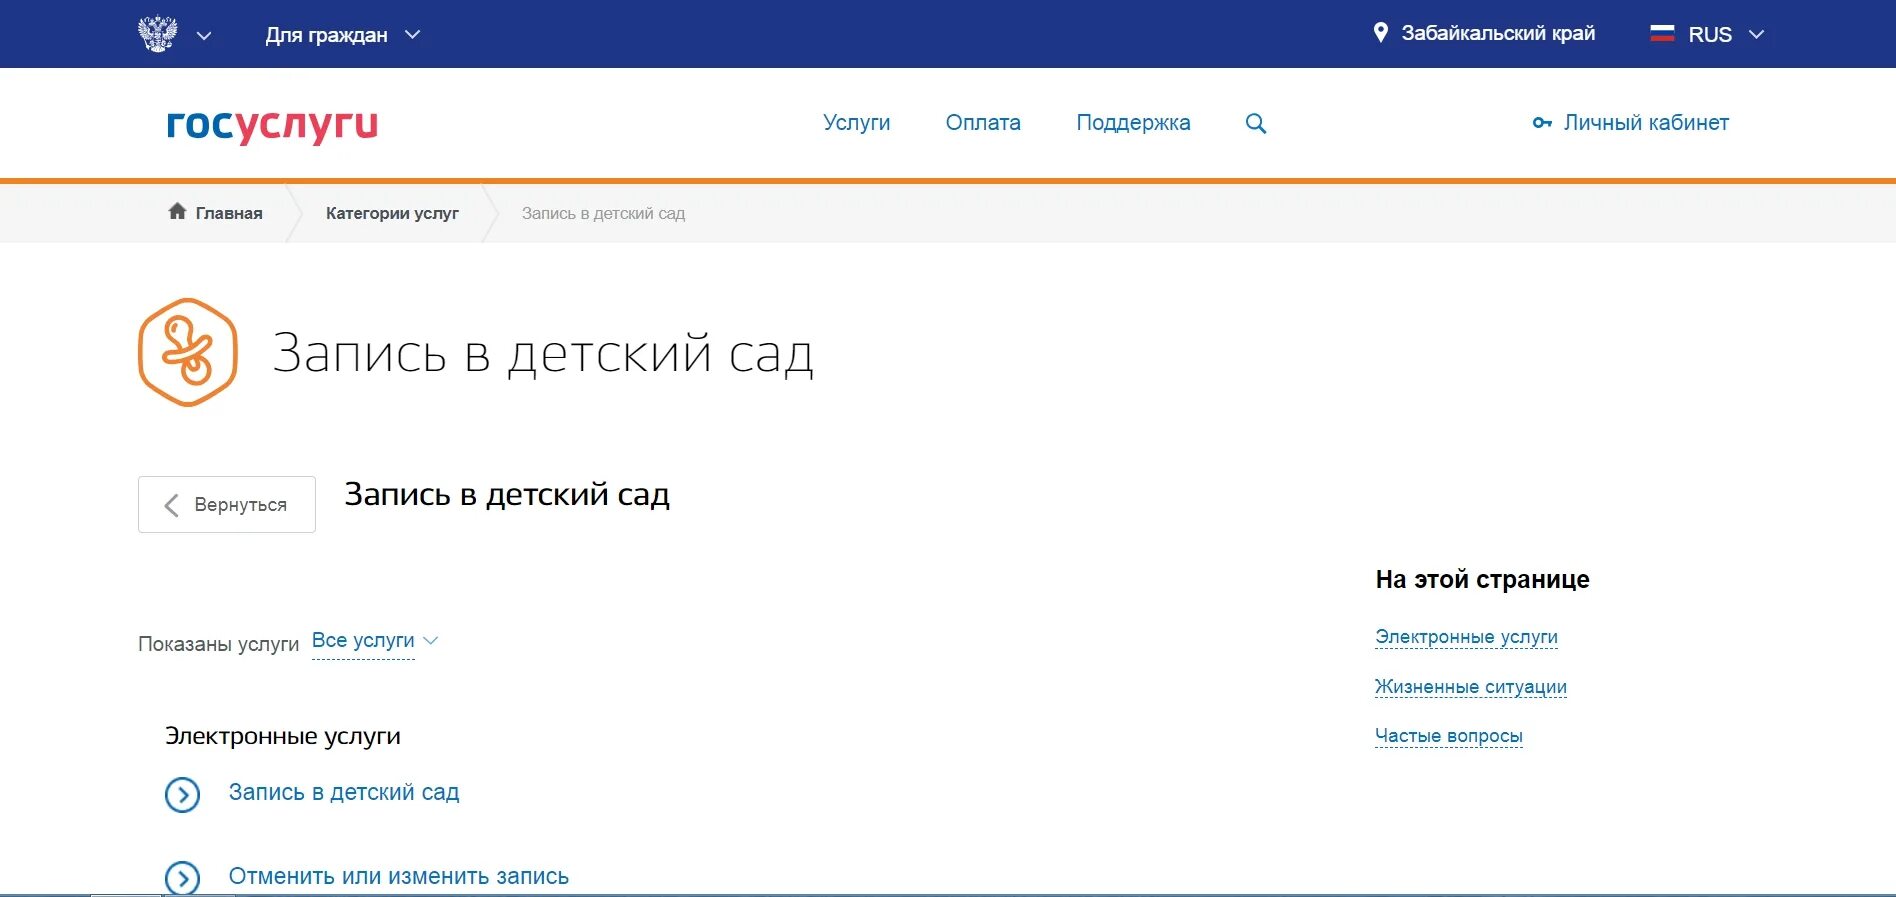Viewport: 1896px width, 897px height.
Task: Open the Для граждан dropdown
Action: (343, 35)
